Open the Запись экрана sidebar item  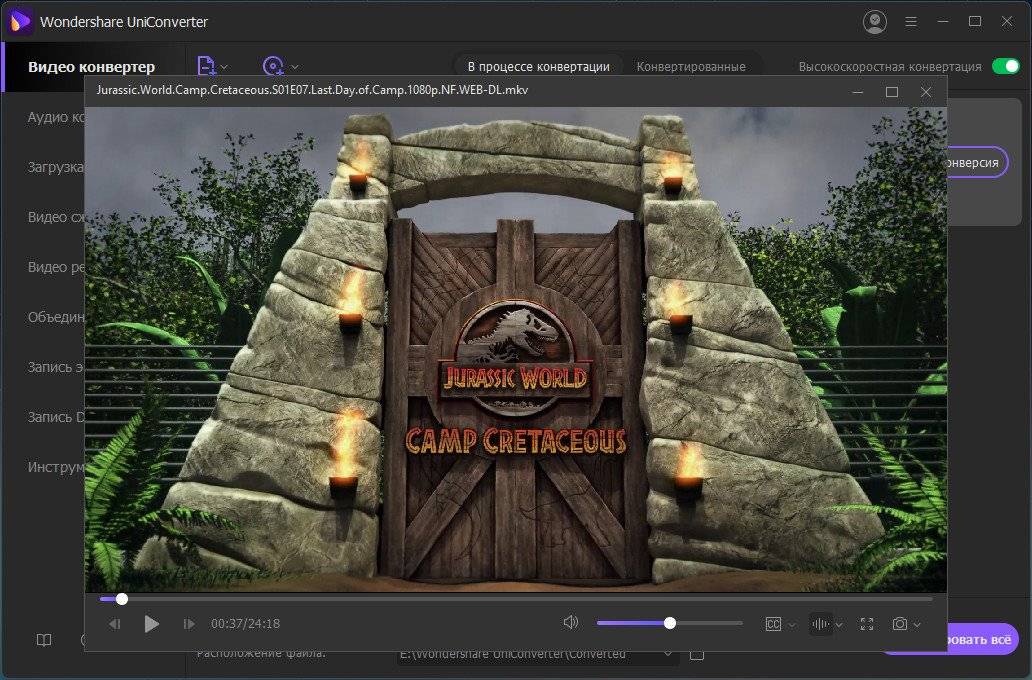click(x=56, y=367)
